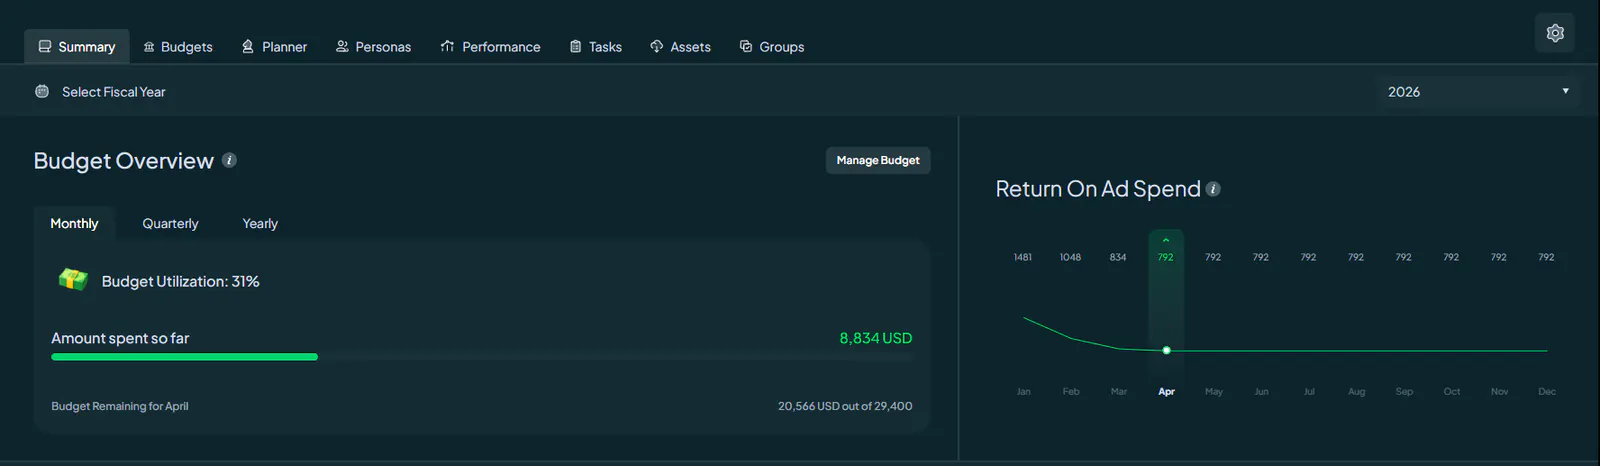The height and width of the screenshot is (466, 1600).
Task: Select Aug on the ROAS chart axis
Action: click(x=1356, y=391)
